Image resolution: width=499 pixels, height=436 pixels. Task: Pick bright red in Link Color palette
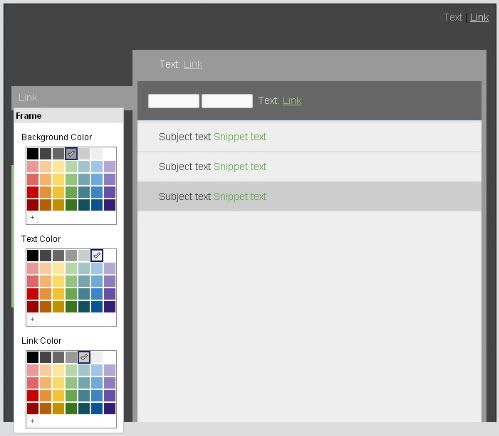[x=33, y=396]
